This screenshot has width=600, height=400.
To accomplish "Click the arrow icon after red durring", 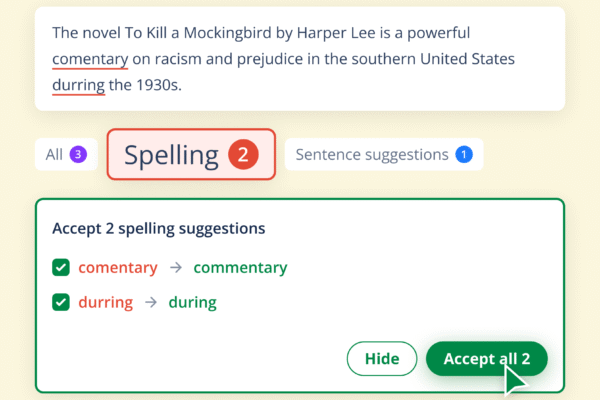I will pyautogui.click(x=151, y=302).
